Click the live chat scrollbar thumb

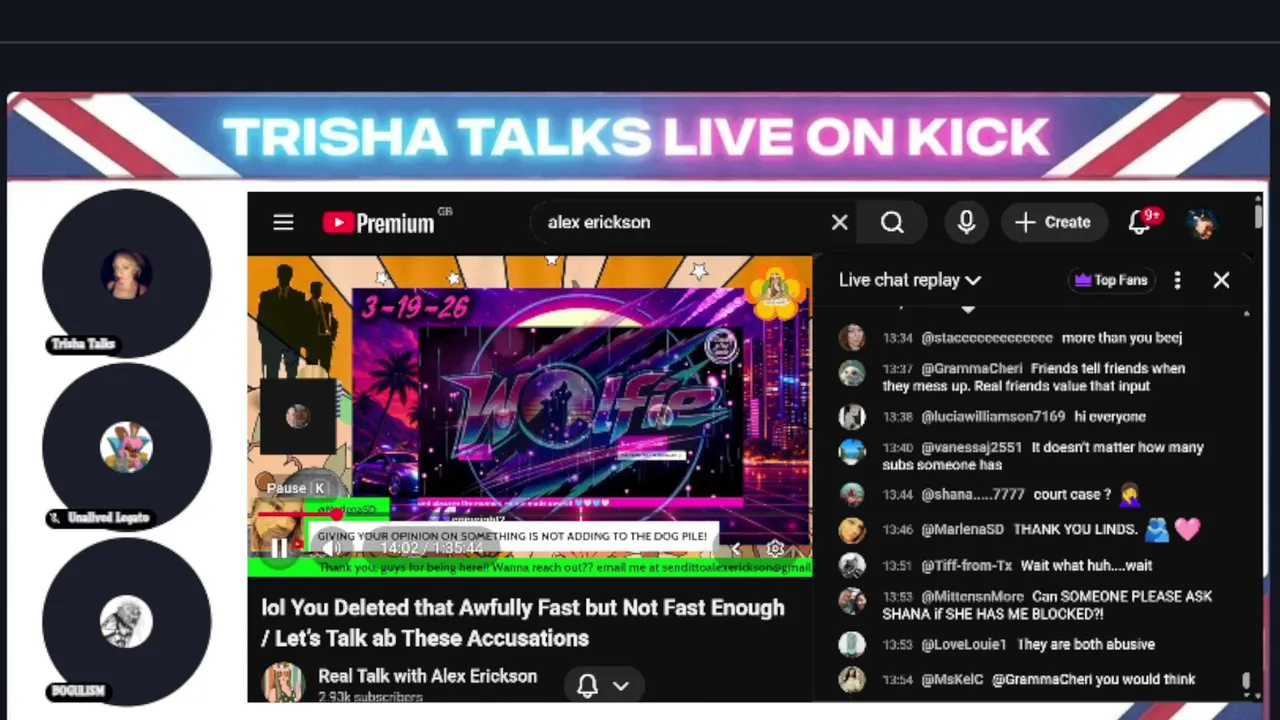1246,681
